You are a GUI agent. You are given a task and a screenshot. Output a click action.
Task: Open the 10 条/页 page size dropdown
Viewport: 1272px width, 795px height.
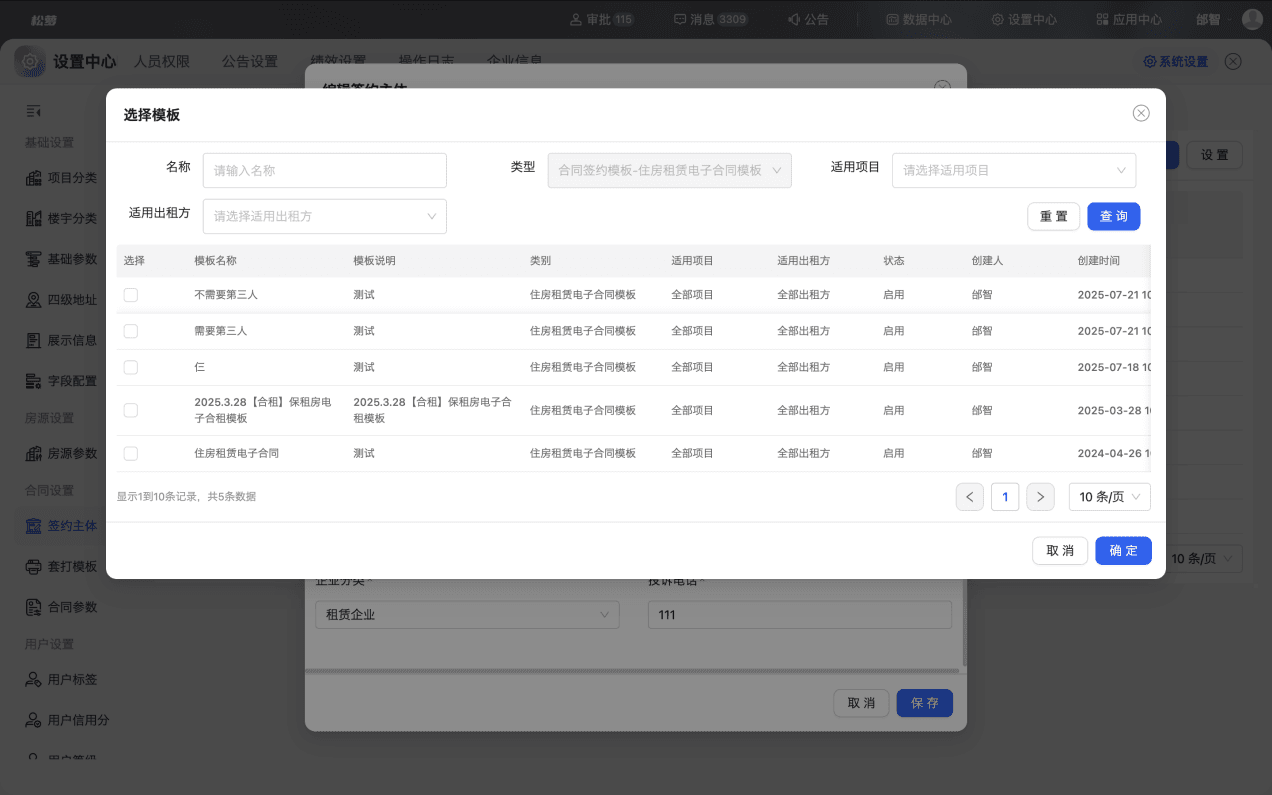coord(1110,497)
